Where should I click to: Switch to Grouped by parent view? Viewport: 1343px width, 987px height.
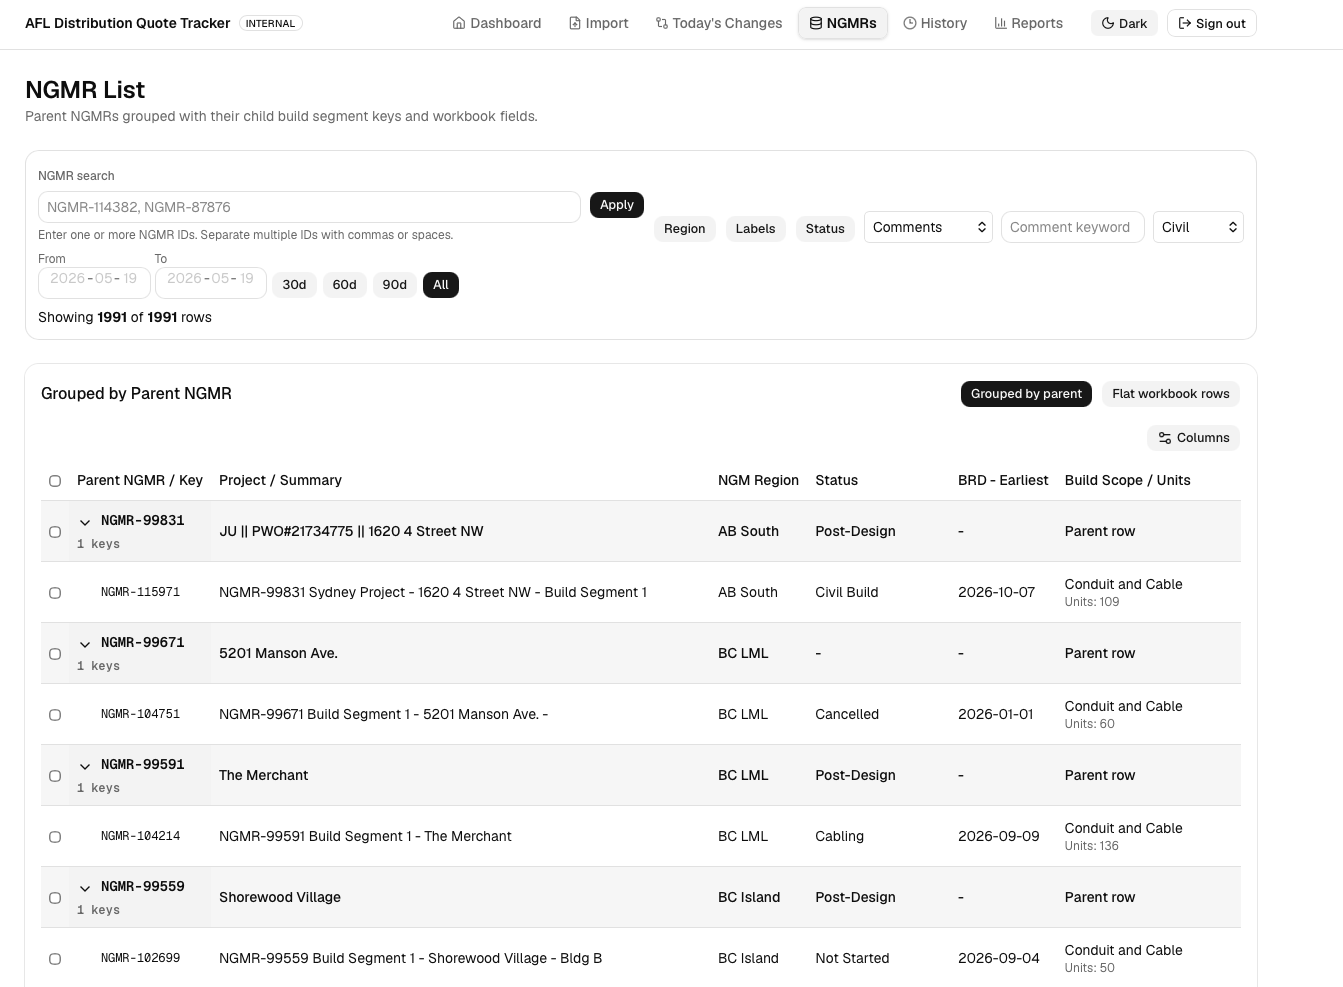coord(1026,394)
